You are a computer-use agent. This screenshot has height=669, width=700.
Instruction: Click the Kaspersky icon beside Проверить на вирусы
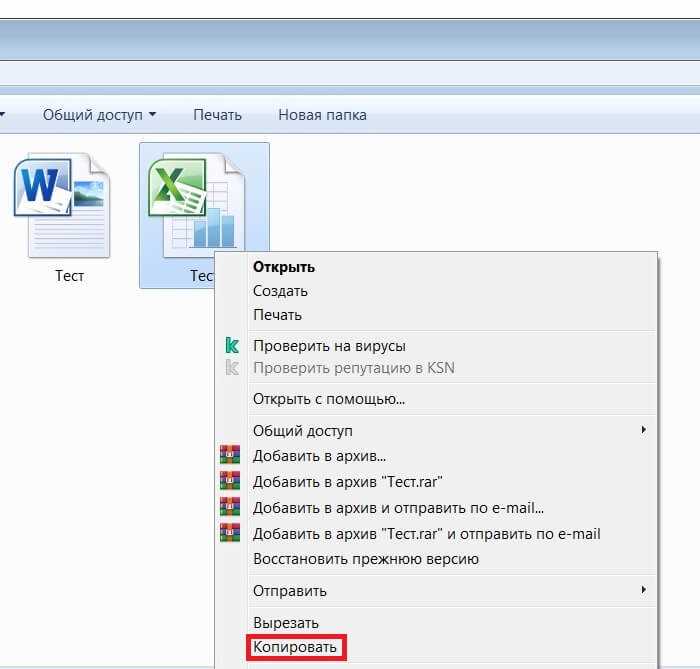coord(232,345)
